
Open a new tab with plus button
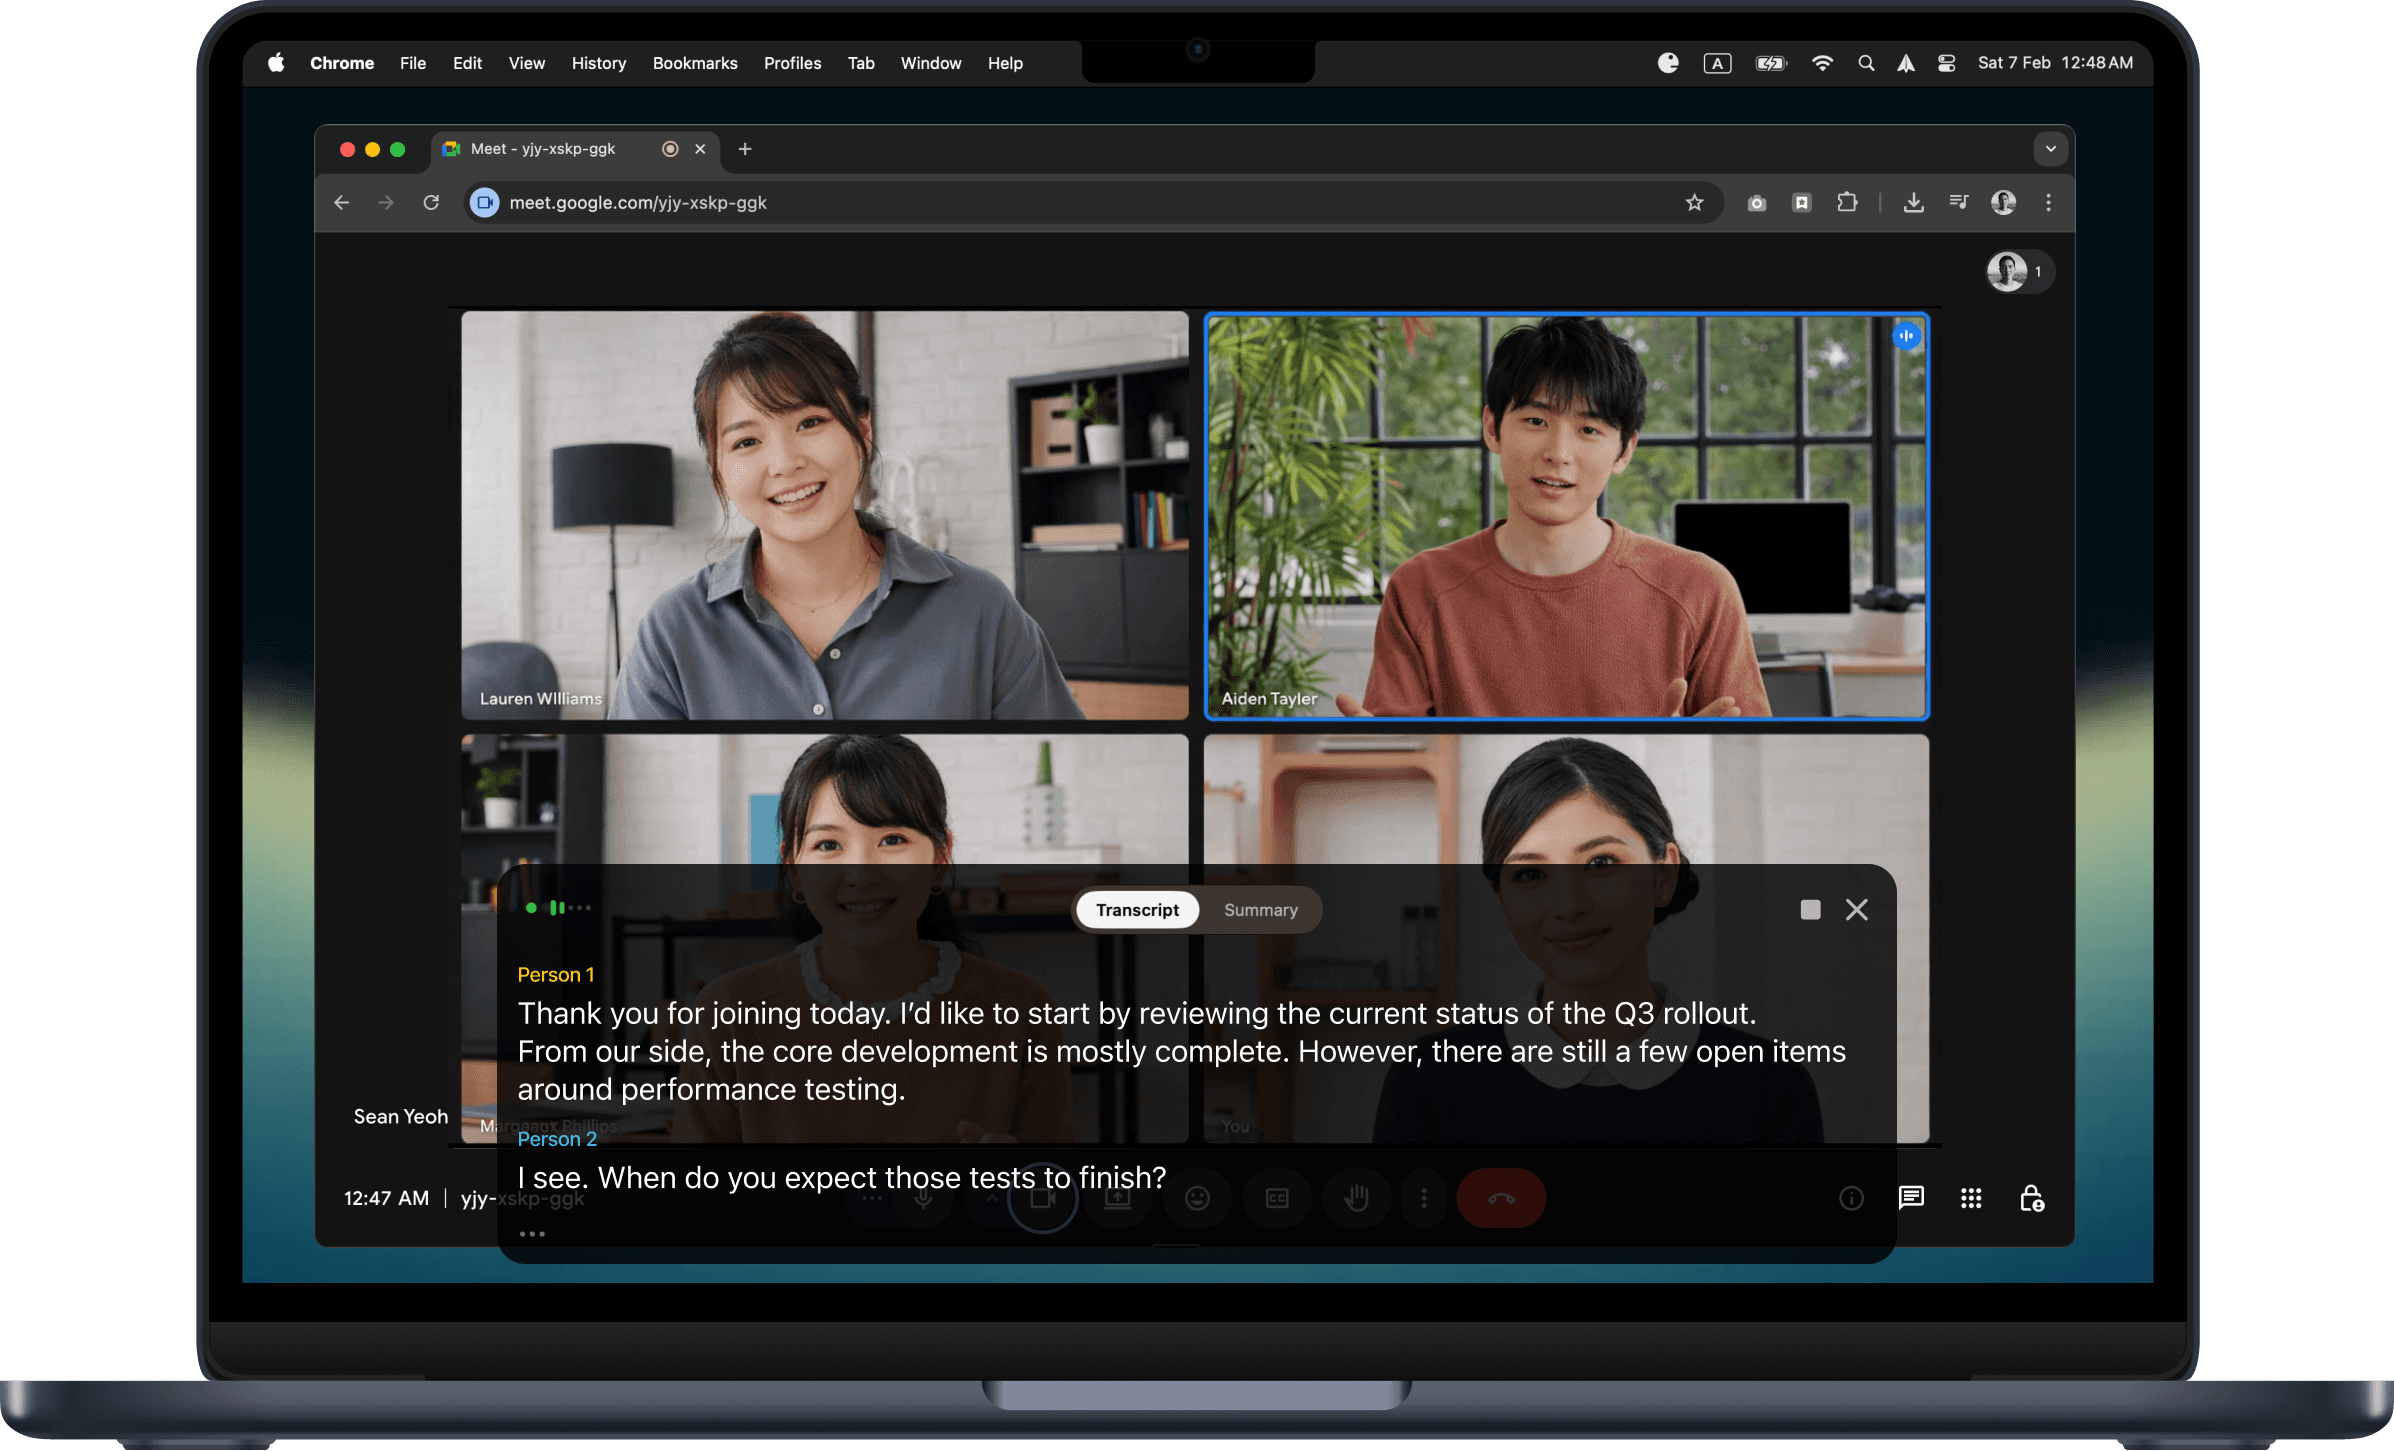[x=745, y=149]
